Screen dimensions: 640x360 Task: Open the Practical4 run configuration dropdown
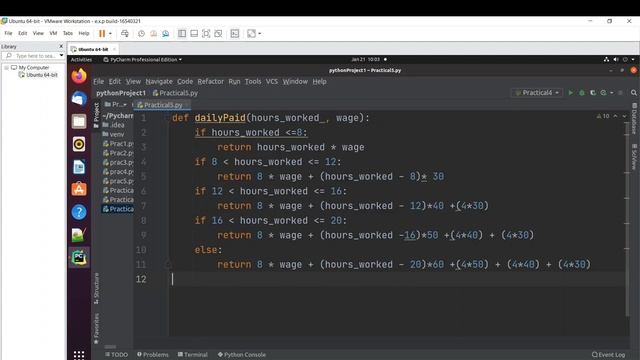tap(538, 93)
